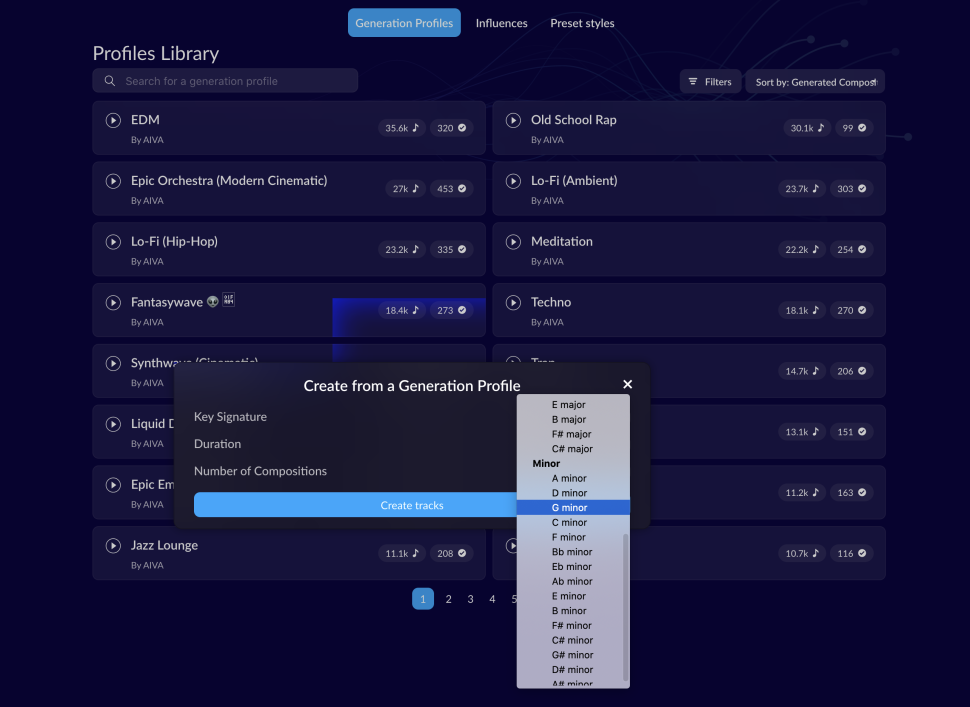This screenshot has height=707, width=970.
Task: Play the Jazz Lounge profile preview
Action: [x=113, y=546]
